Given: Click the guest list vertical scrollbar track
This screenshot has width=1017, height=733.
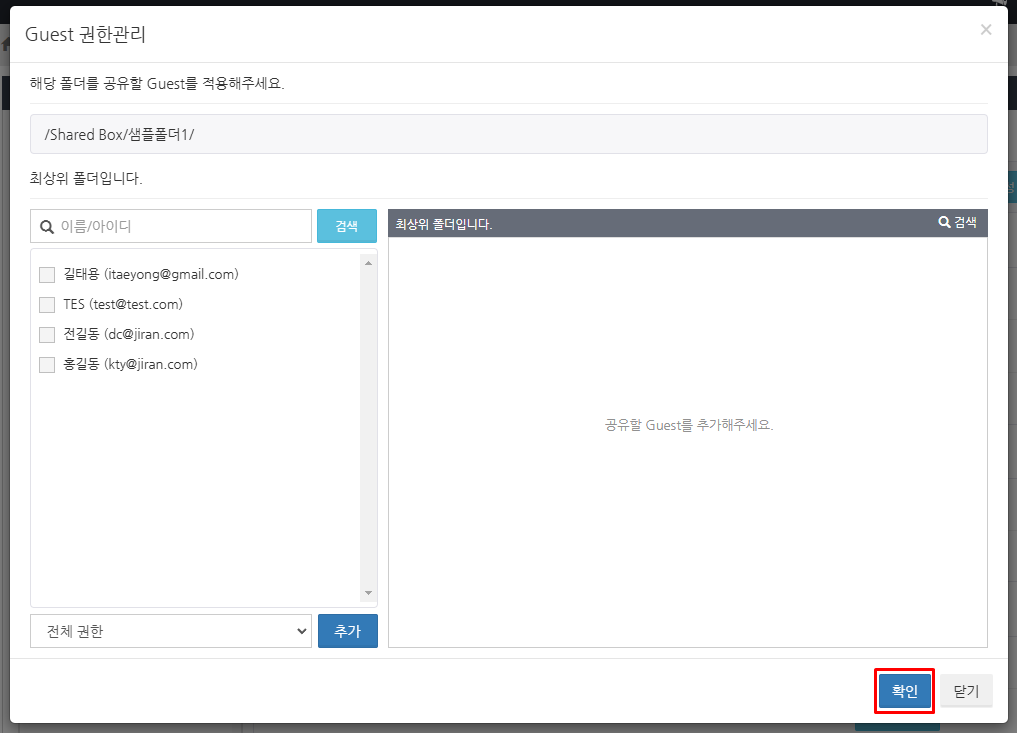Looking at the screenshot, I should 368,430.
